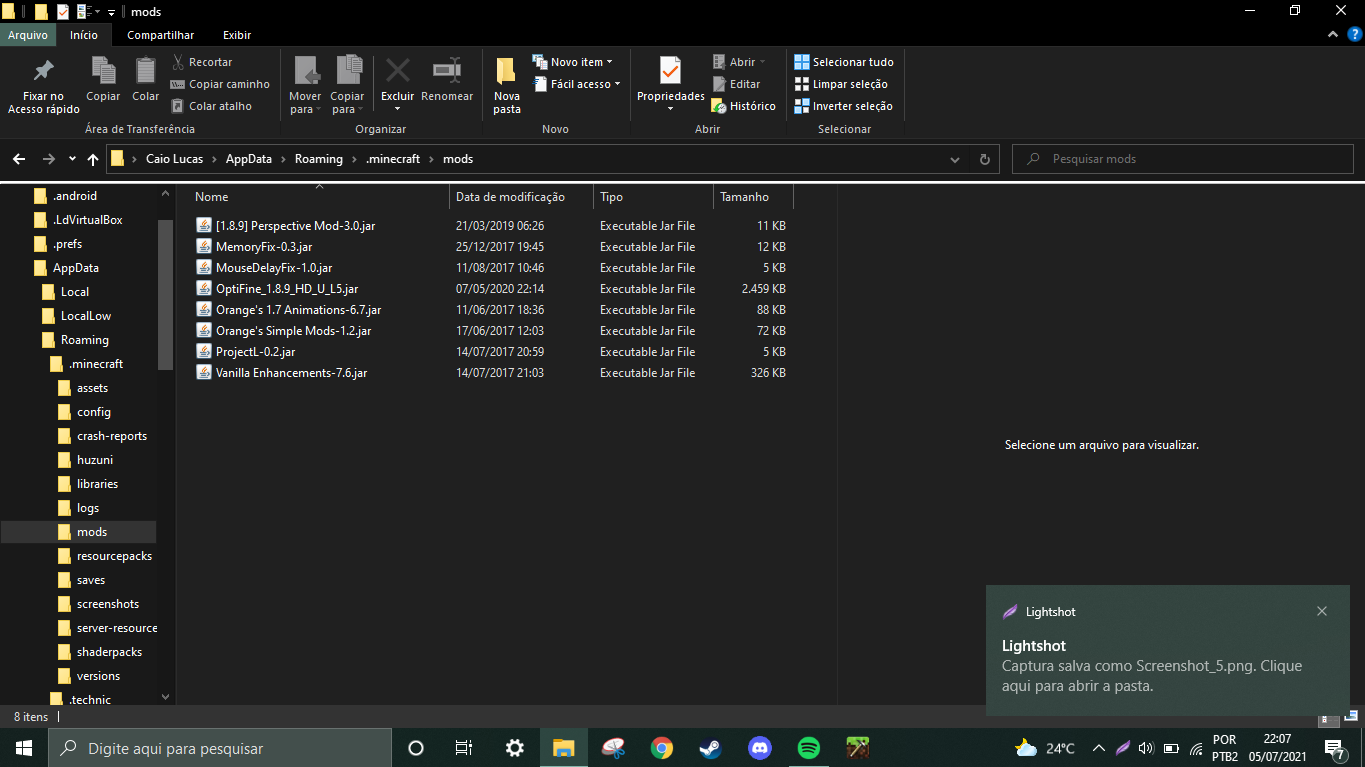Viewport: 1365px width, 767px height.
Task: Open Google Chrome from the taskbar
Action: coord(662,748)
